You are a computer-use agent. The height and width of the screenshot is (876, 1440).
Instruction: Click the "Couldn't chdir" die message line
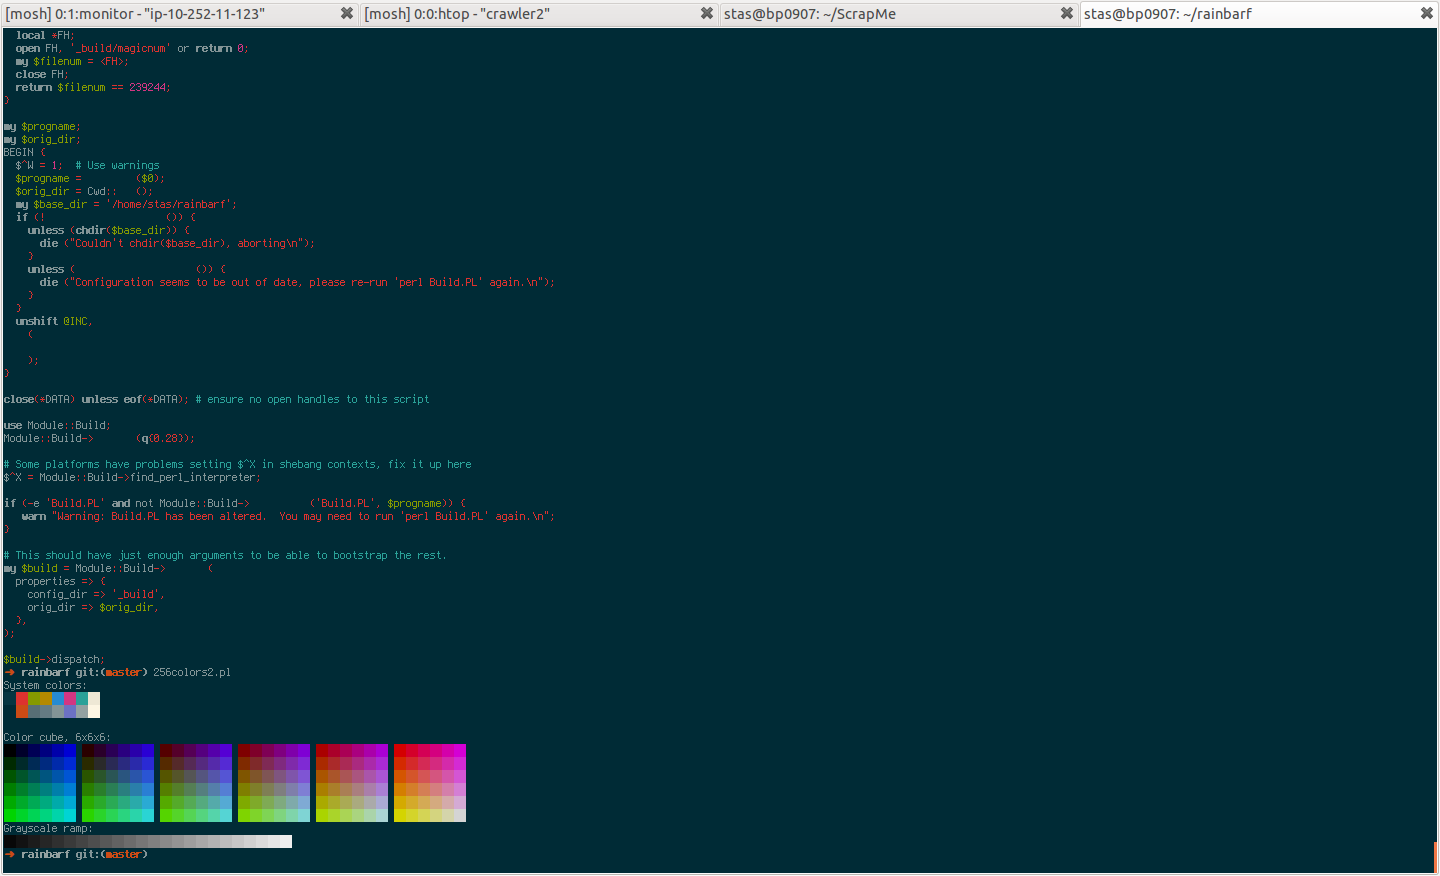tap(177, 244)
